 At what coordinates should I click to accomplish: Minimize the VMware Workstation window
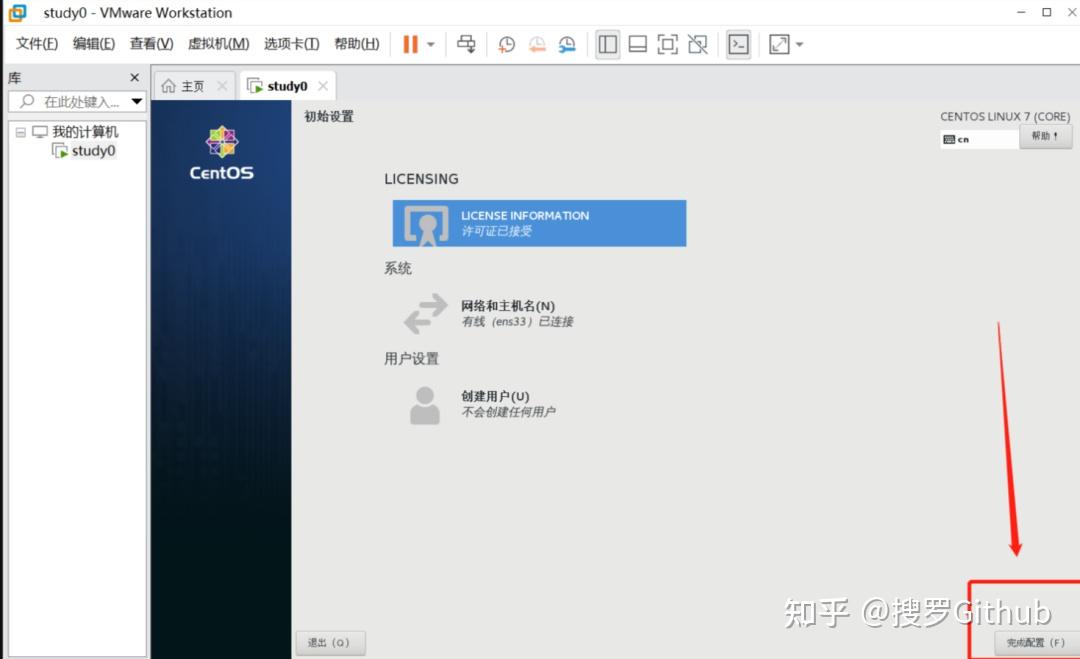tap(1021, 12)
